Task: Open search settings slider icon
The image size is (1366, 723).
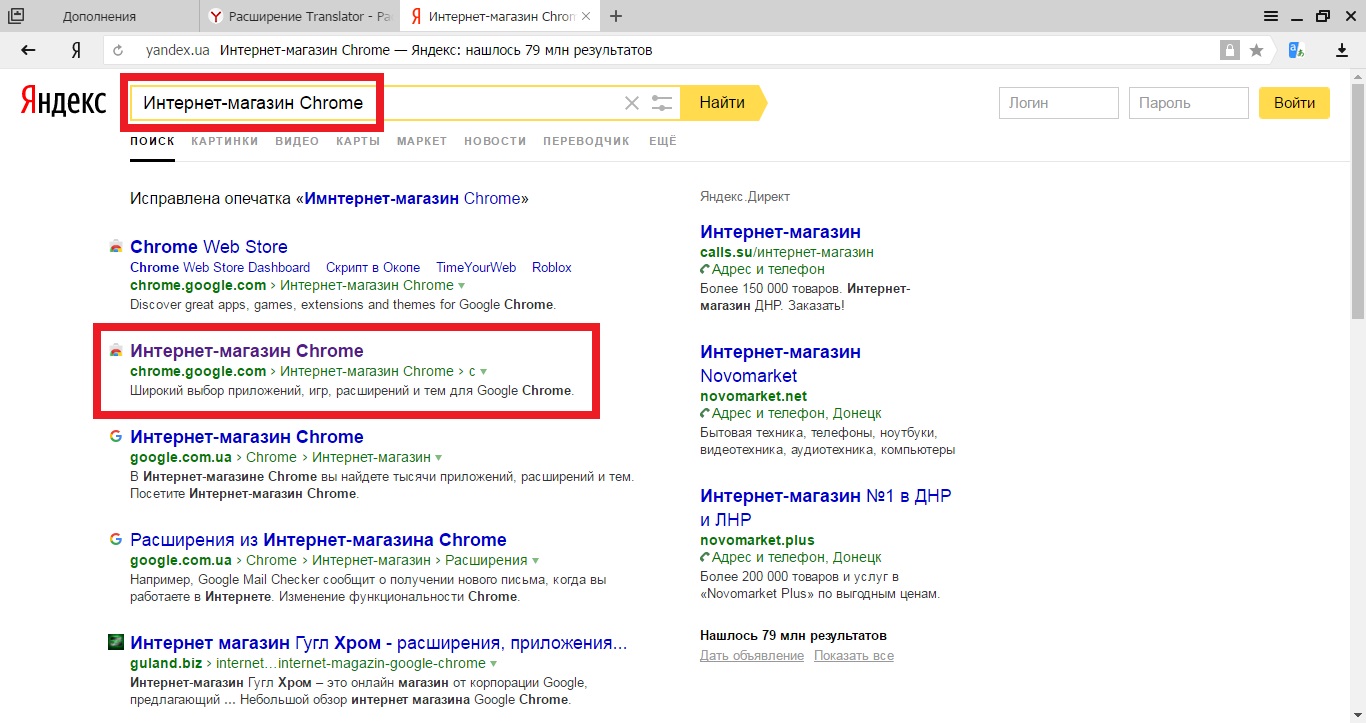Action: (661, 103)
